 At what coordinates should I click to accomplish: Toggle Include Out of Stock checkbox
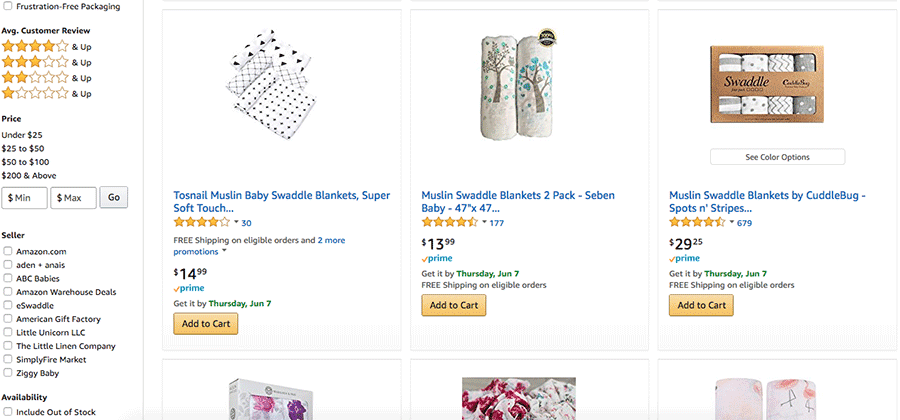point(8,412)
